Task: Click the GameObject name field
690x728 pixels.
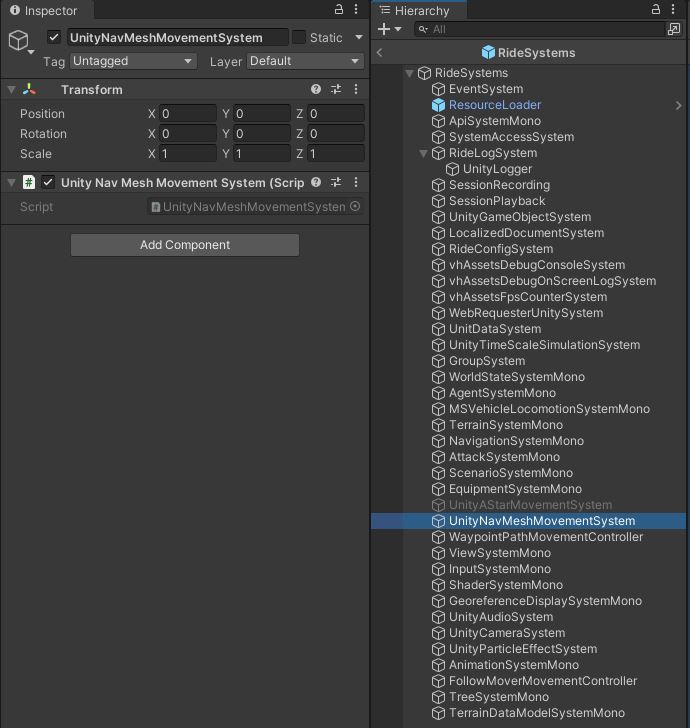Action: [x=177, y=38]
